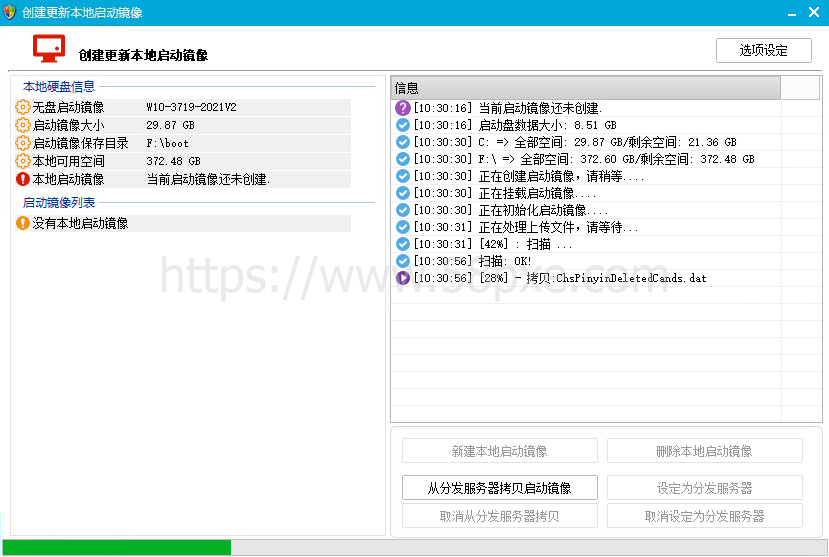Image resolution: width=829 pixels, height=557 pixels.
Task: Click gear icon beside 启动镜像大小
Action: click(x=23, y=125)
